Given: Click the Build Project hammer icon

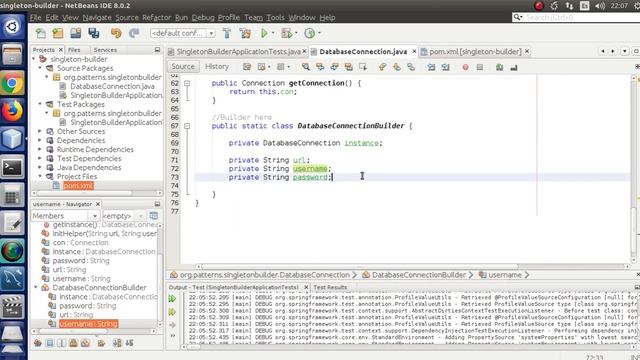Looking at the screenshot, I should click(227, 33).
